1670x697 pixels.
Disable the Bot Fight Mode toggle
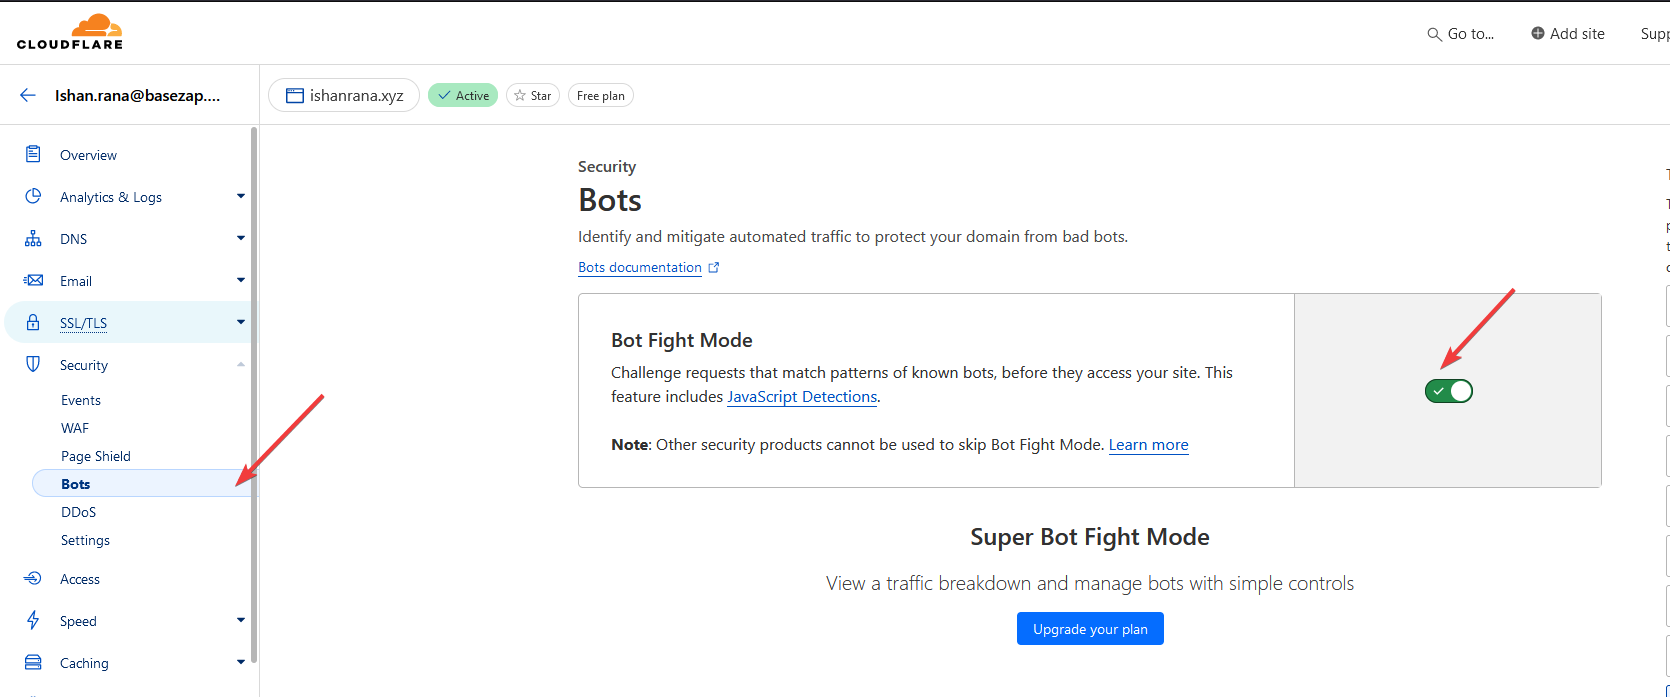[1448, 391]
